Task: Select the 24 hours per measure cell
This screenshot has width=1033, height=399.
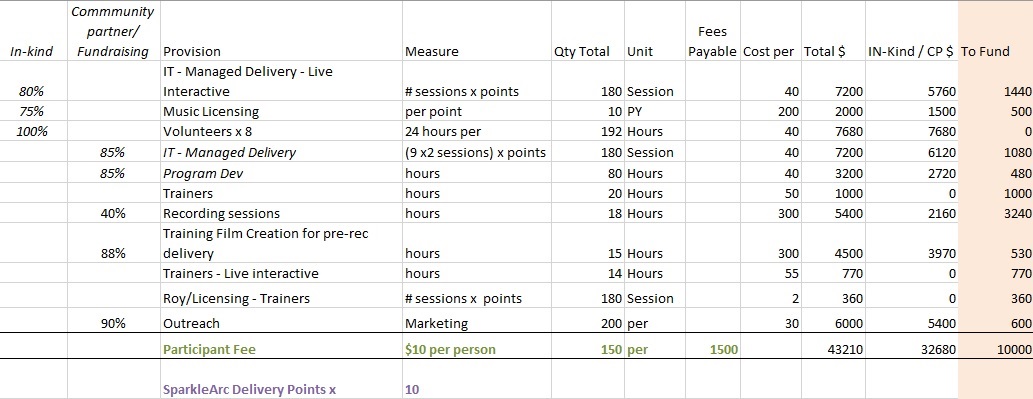Action: click(476, 131)
